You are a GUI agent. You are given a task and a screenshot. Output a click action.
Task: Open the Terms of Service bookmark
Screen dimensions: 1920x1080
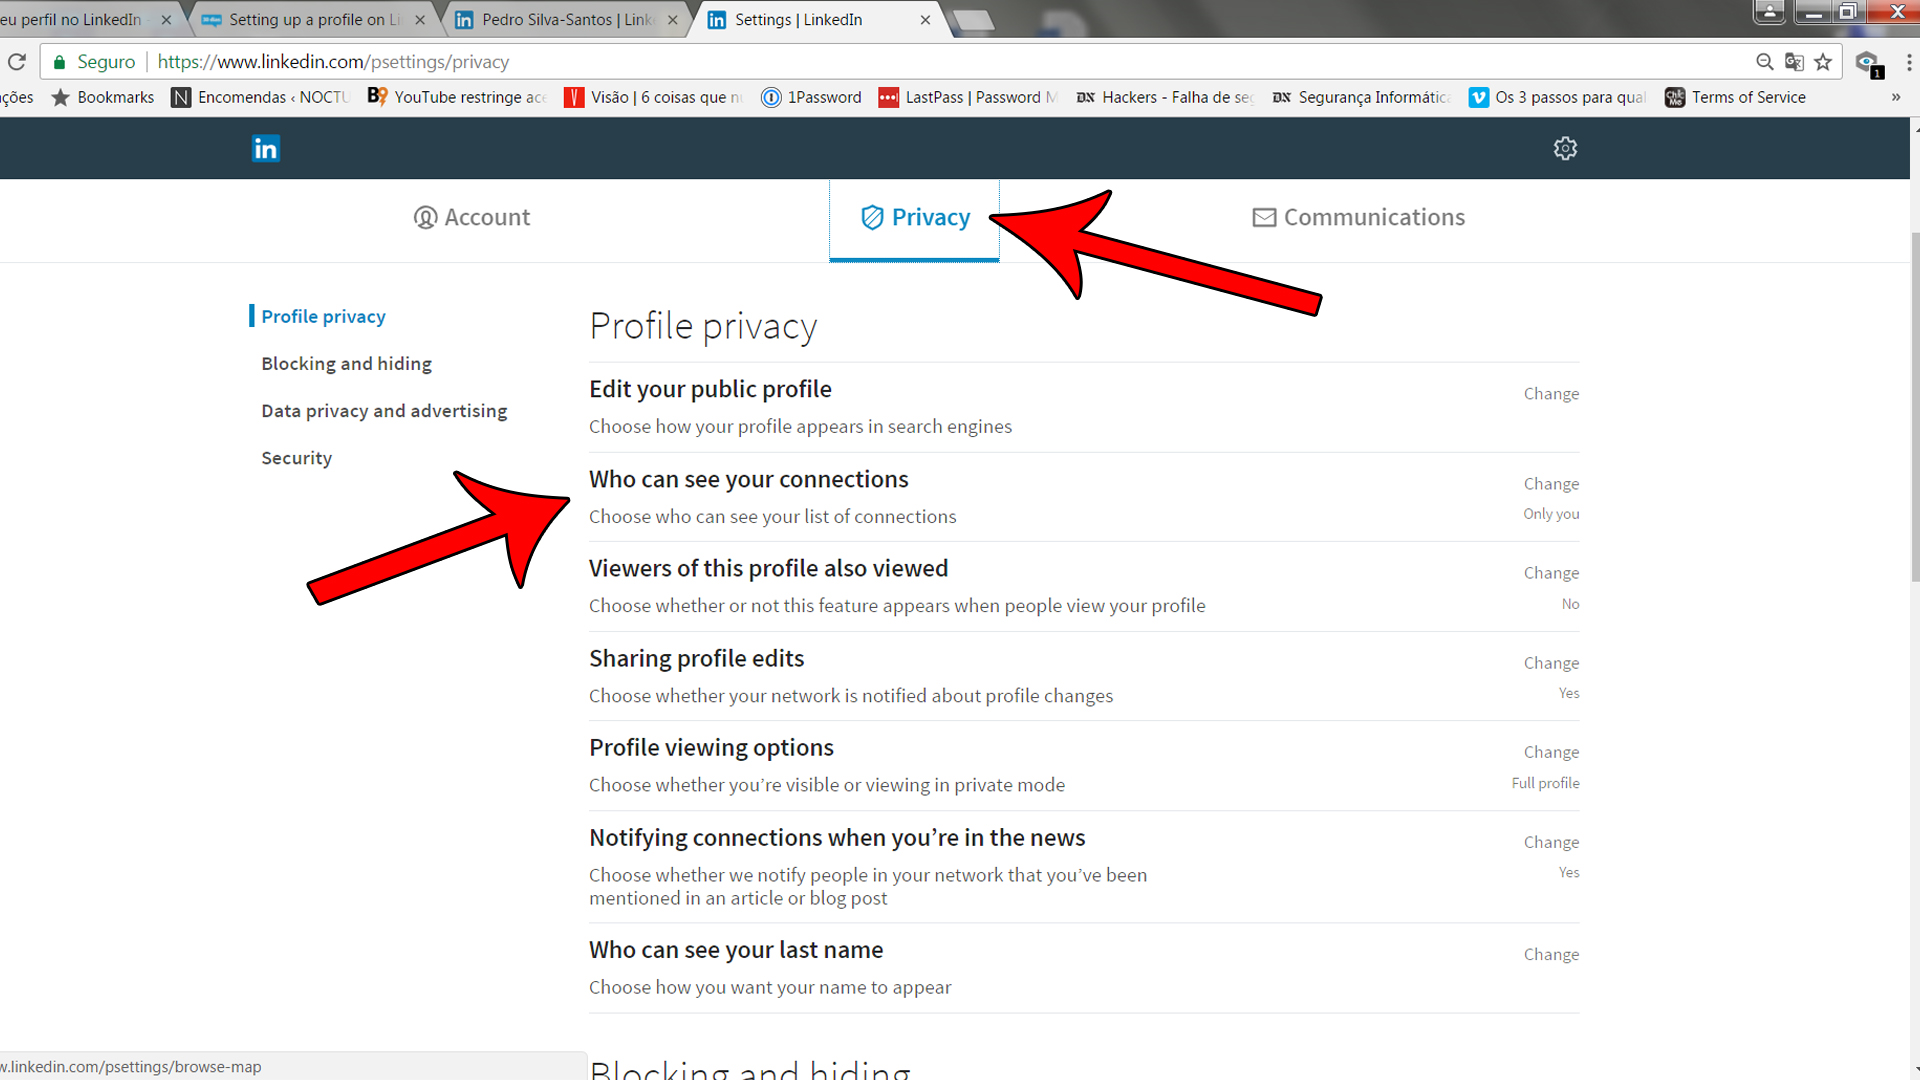pyautogui.click(x=1735, y=97)
